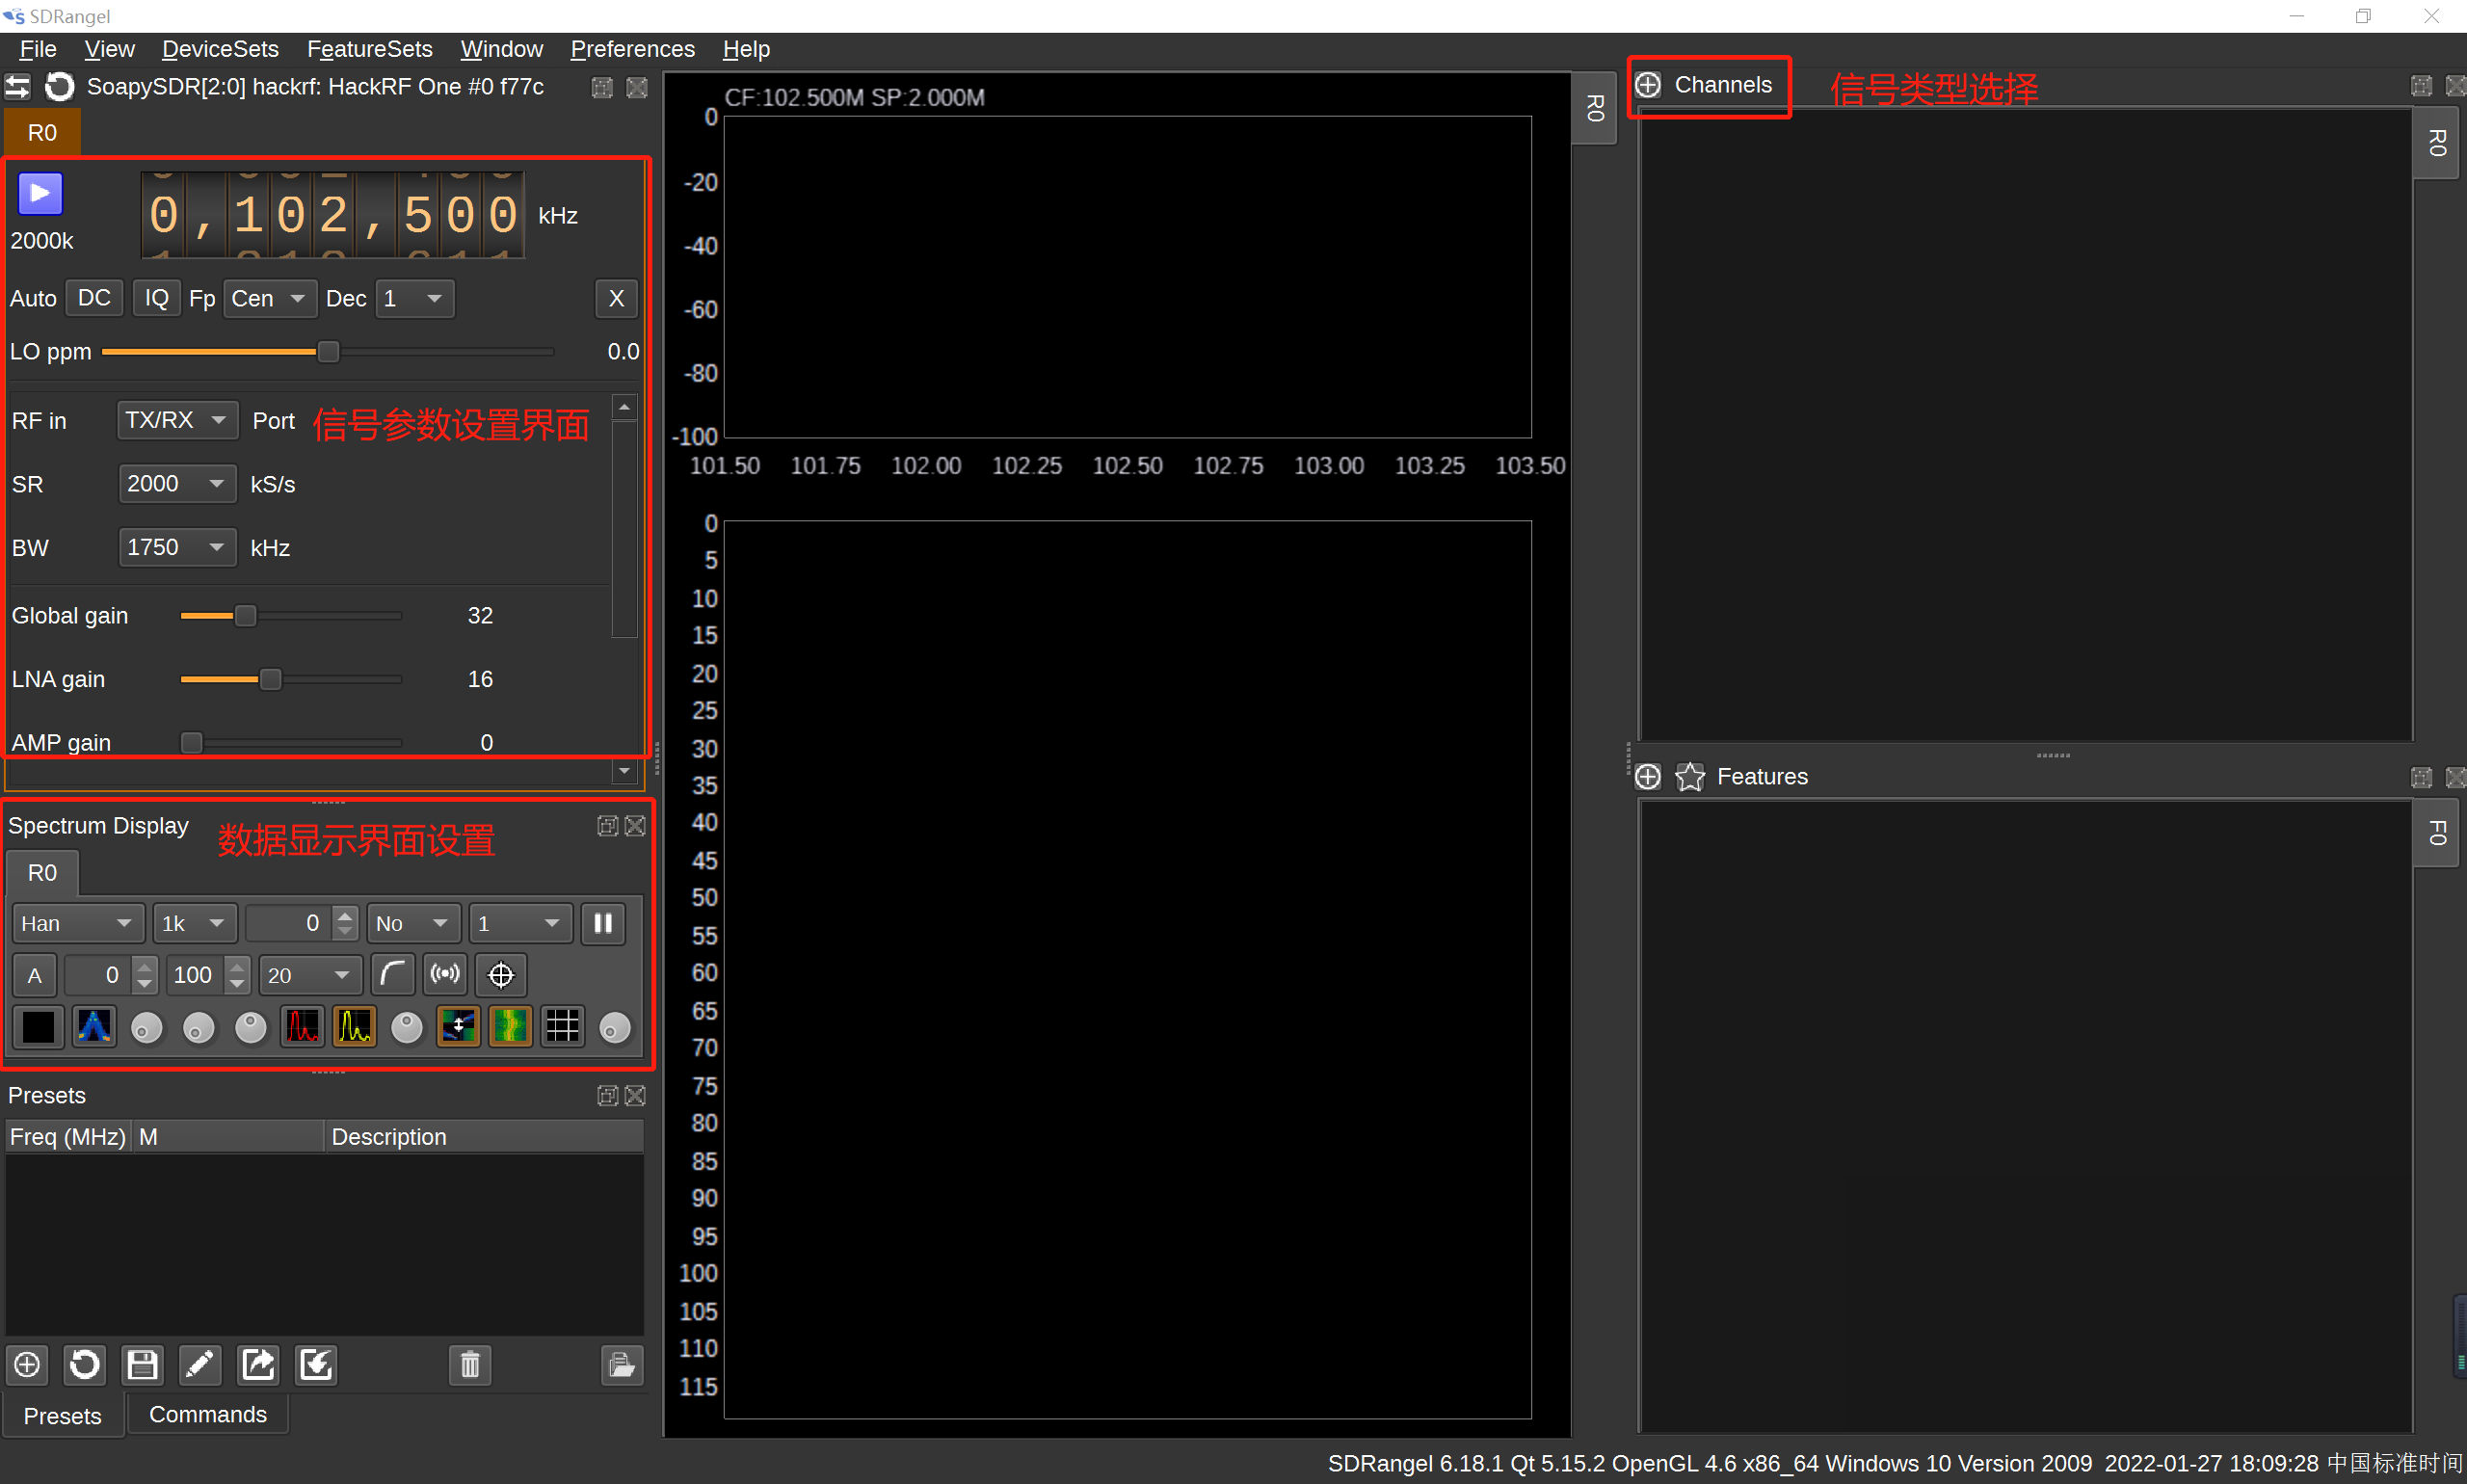
Task: Click the Presets tab label
Action: pos(62,1414)
